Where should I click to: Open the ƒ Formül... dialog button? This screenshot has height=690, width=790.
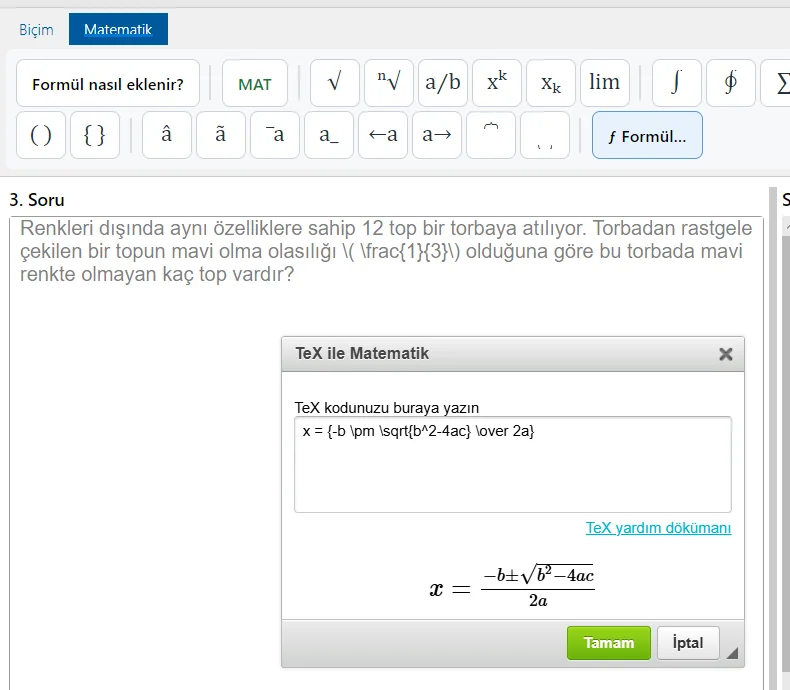coord(647,135)
